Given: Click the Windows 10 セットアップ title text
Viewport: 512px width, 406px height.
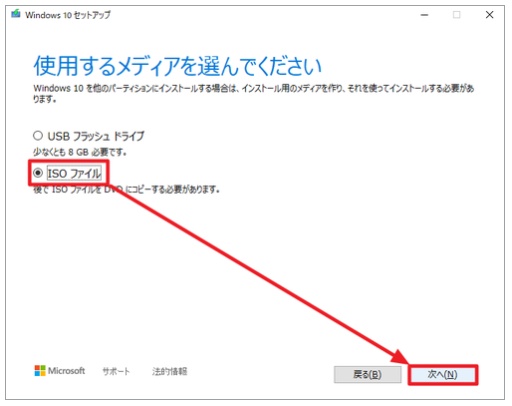Looking at the screenshot, I should pos(68,15).
